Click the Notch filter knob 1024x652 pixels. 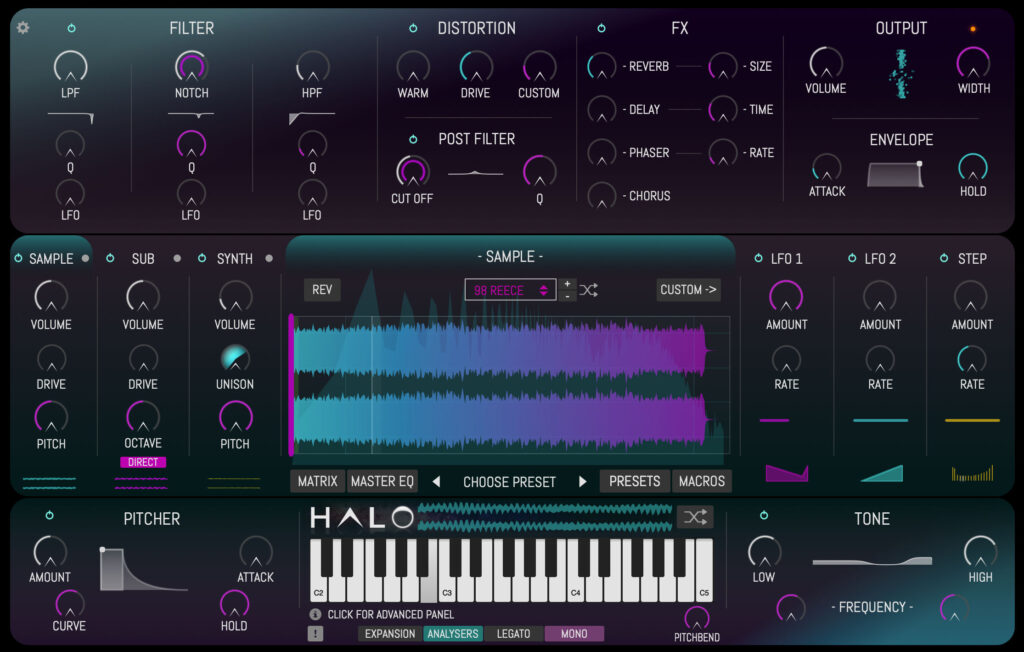point(191,67)
